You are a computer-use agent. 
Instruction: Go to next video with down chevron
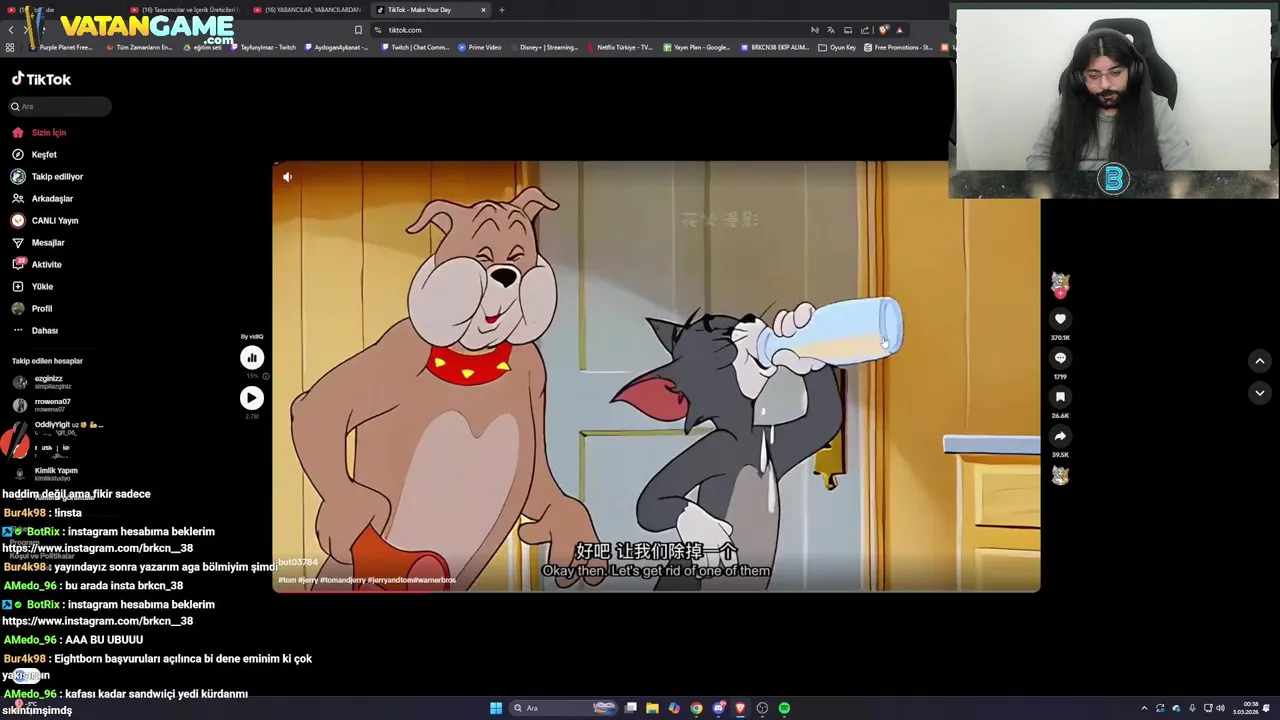pos(1260,393)
